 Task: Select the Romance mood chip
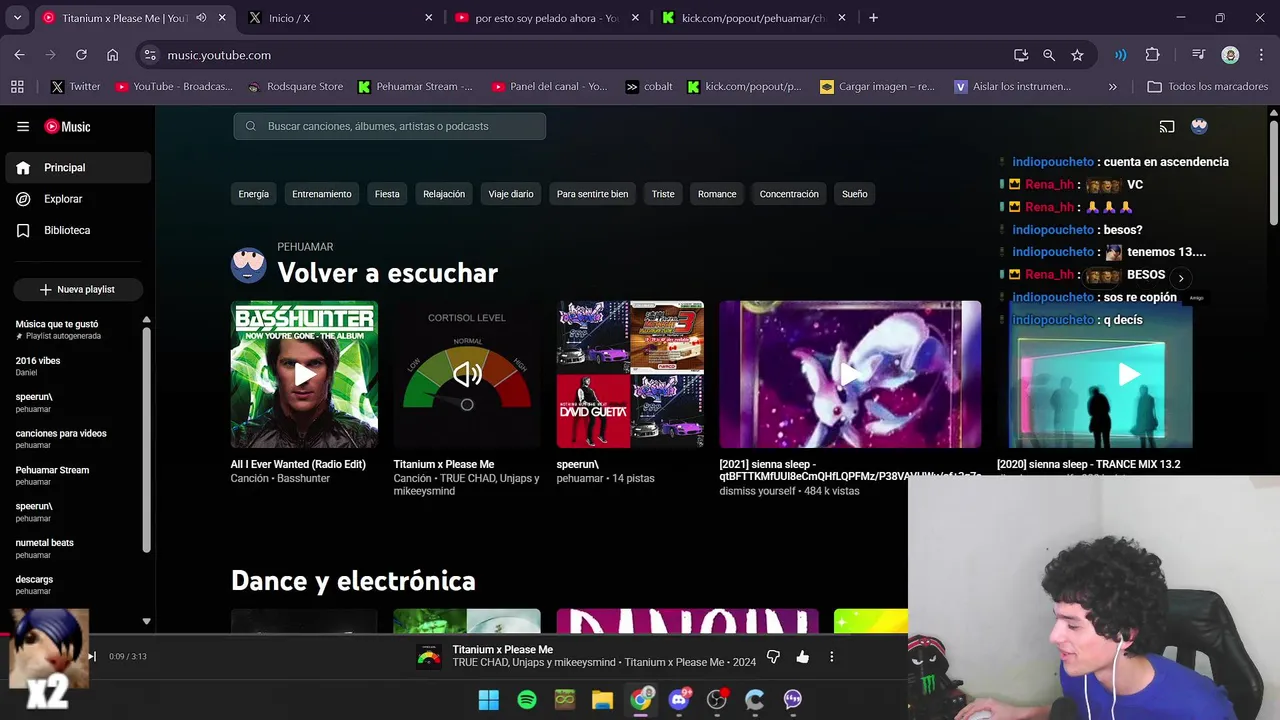[x=717, y=194]
